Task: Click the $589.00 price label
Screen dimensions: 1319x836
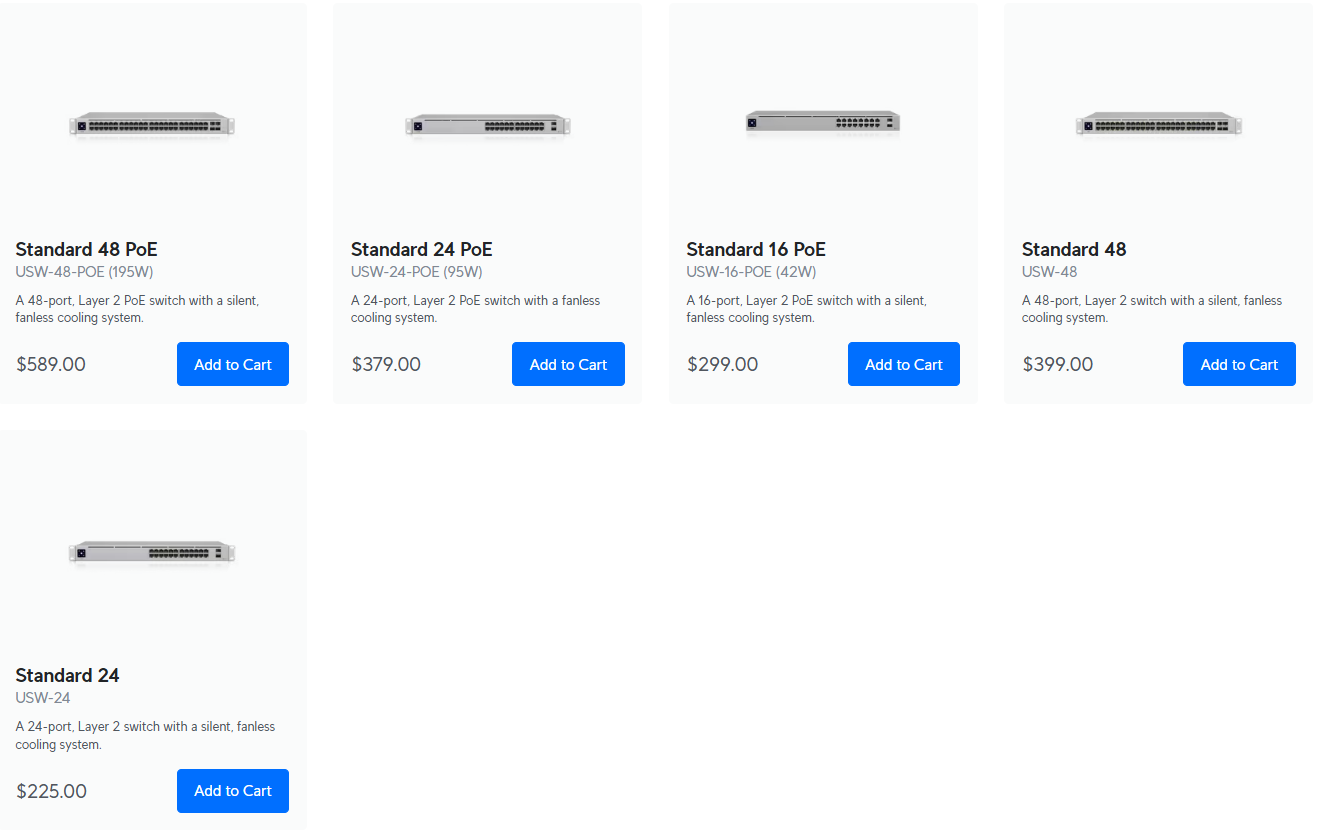Action: (51, 364)
